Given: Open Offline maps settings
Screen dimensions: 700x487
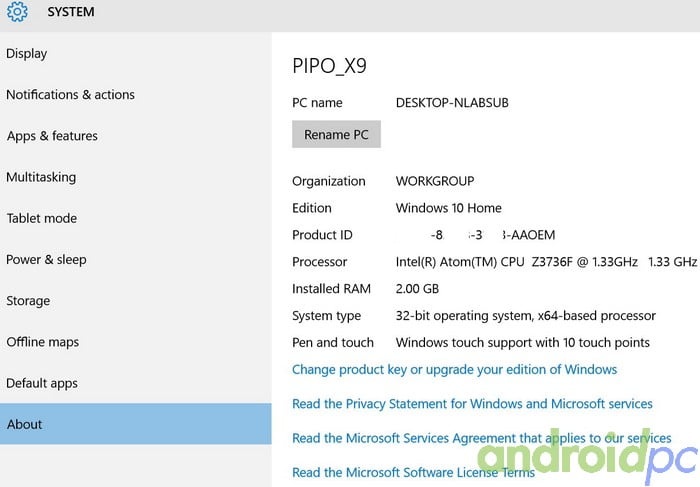Looking at the screenshot, I should point(42,342).
